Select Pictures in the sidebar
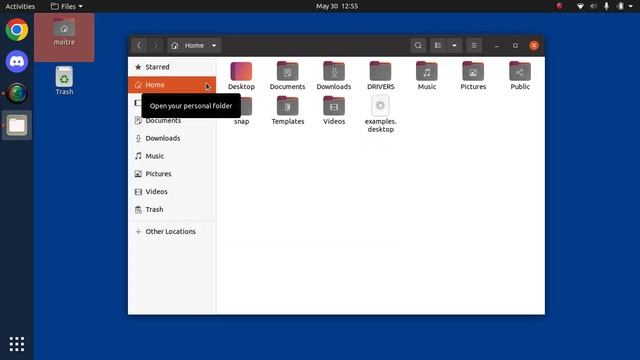Screen dimensions: 640x360 (x=172, y=174)
